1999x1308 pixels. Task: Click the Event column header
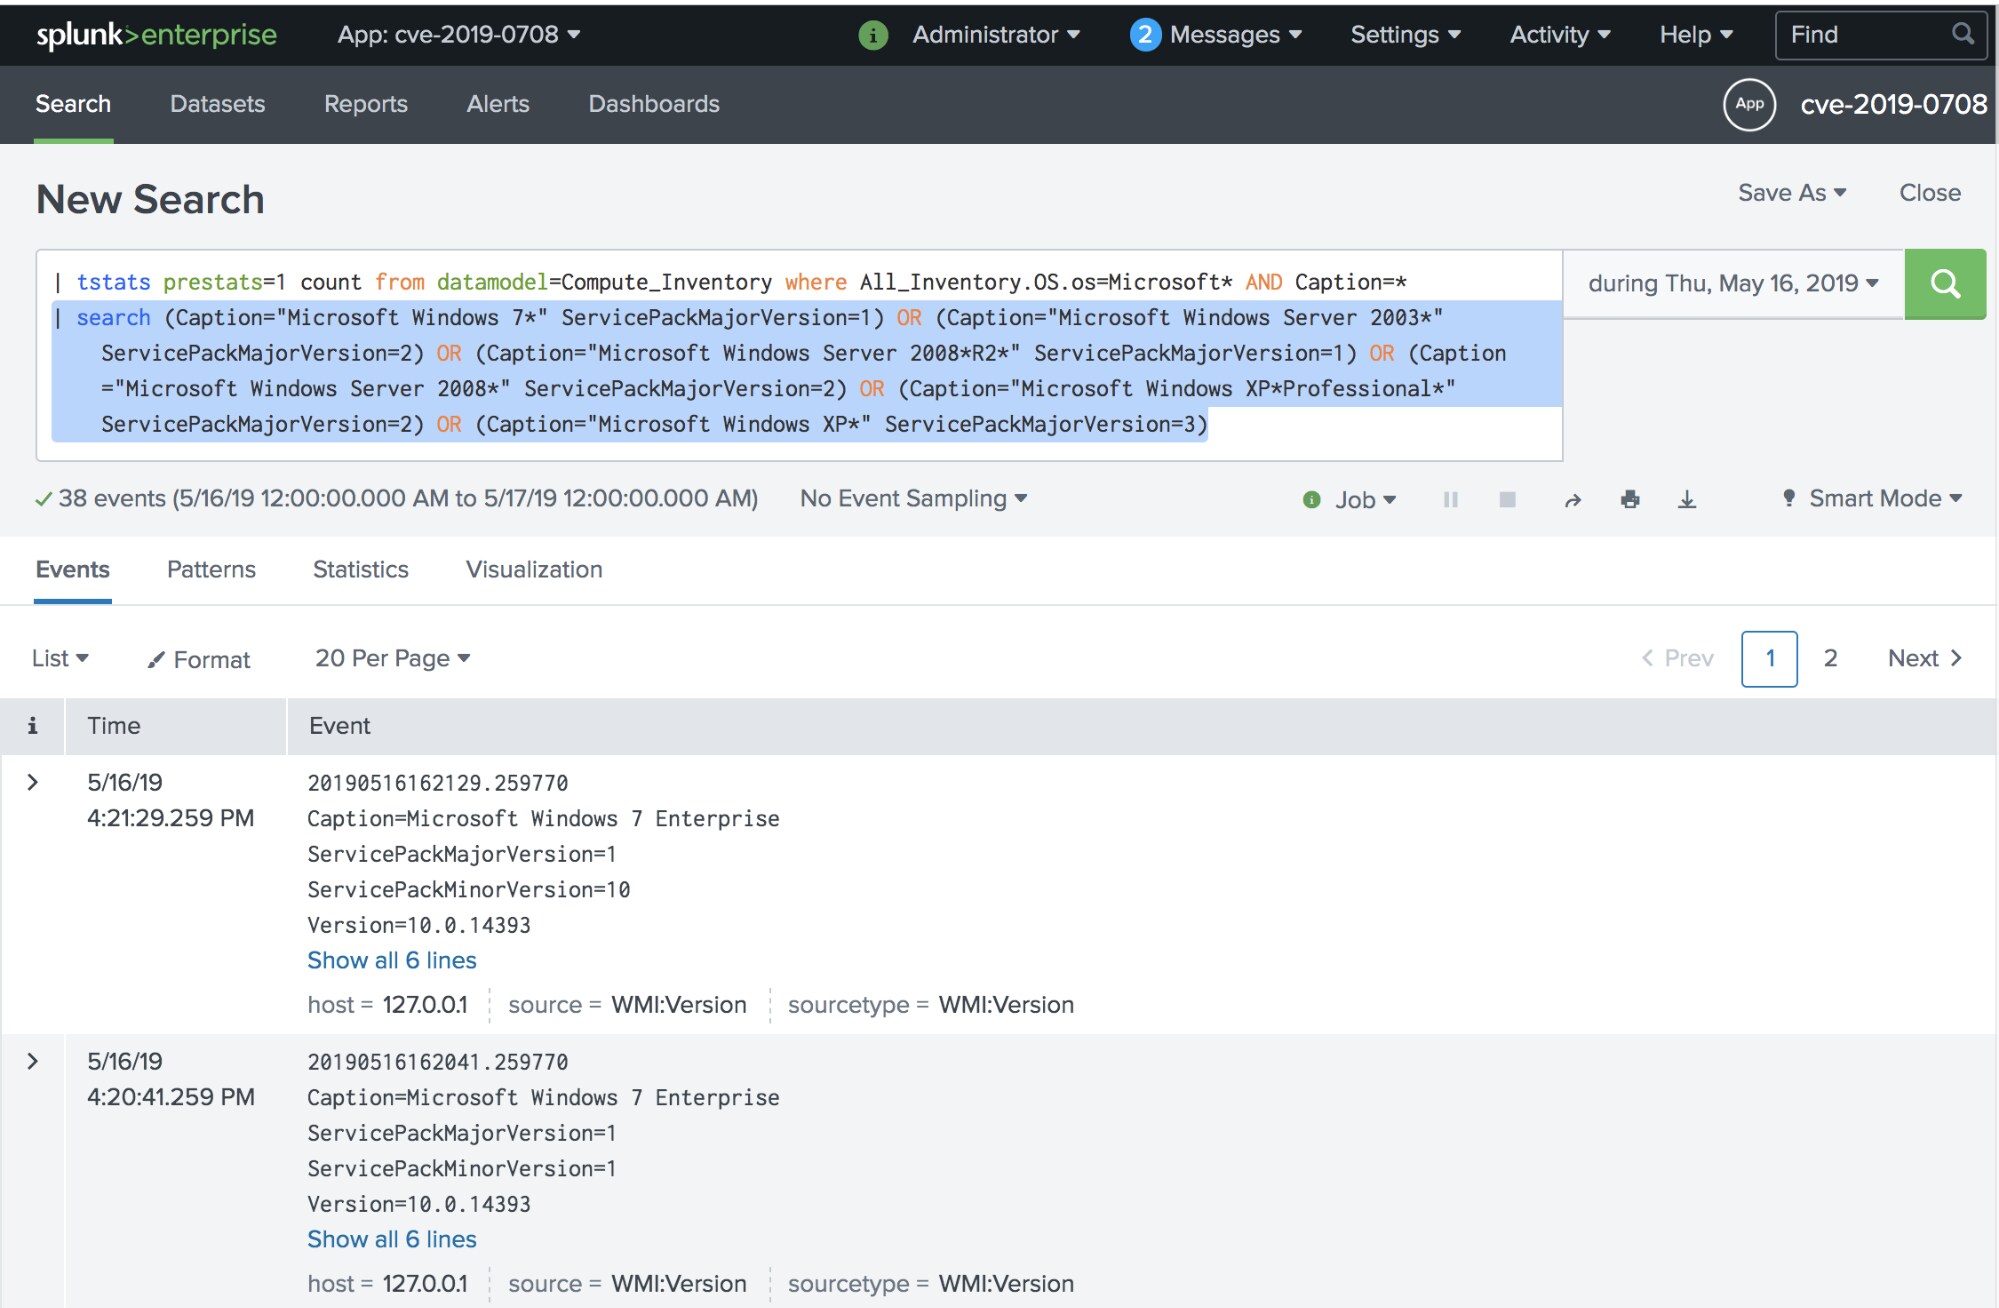coord(339,726)
